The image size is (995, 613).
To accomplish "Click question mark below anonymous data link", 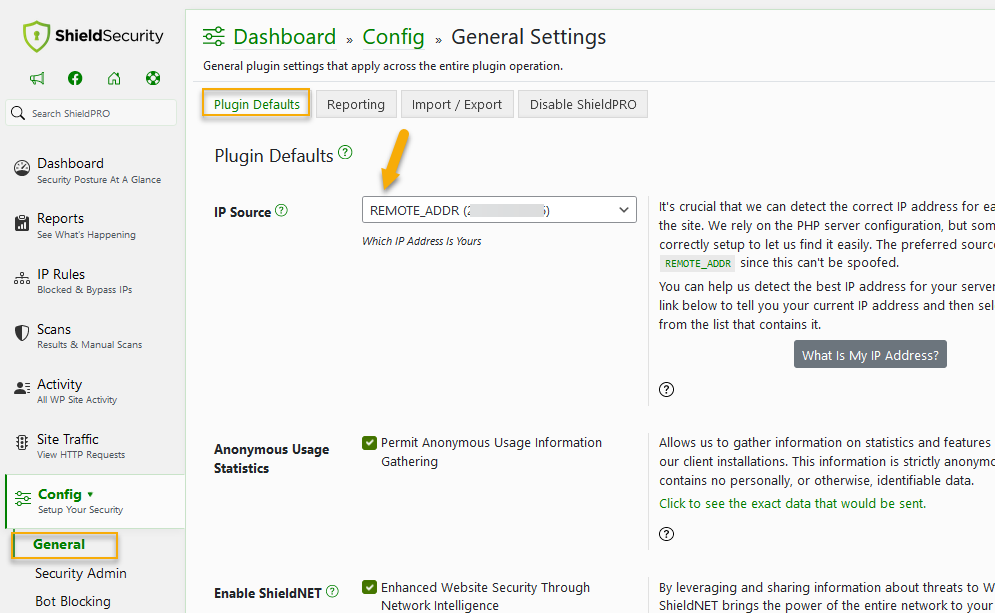I will (x=666, y=534).
